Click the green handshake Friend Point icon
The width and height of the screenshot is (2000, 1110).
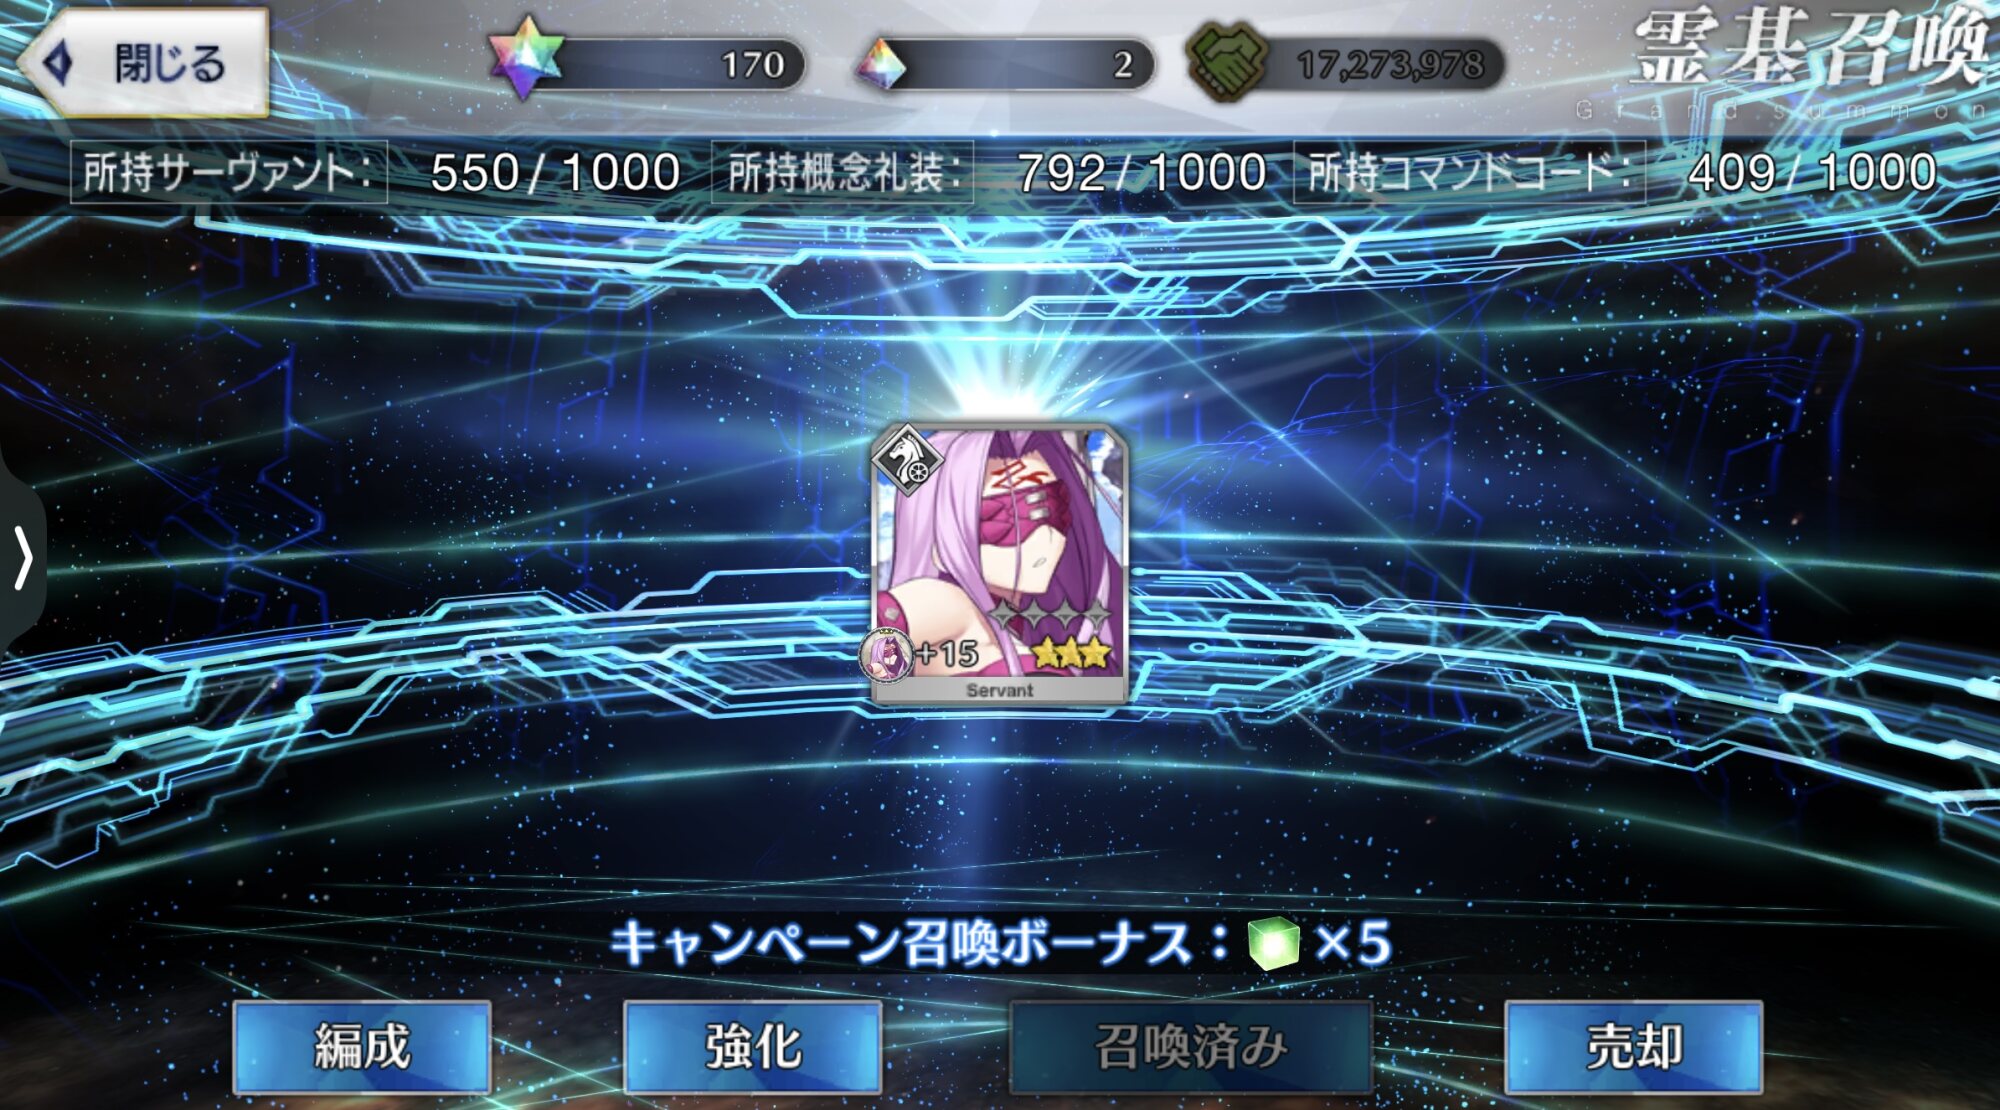click(1226, 62)
